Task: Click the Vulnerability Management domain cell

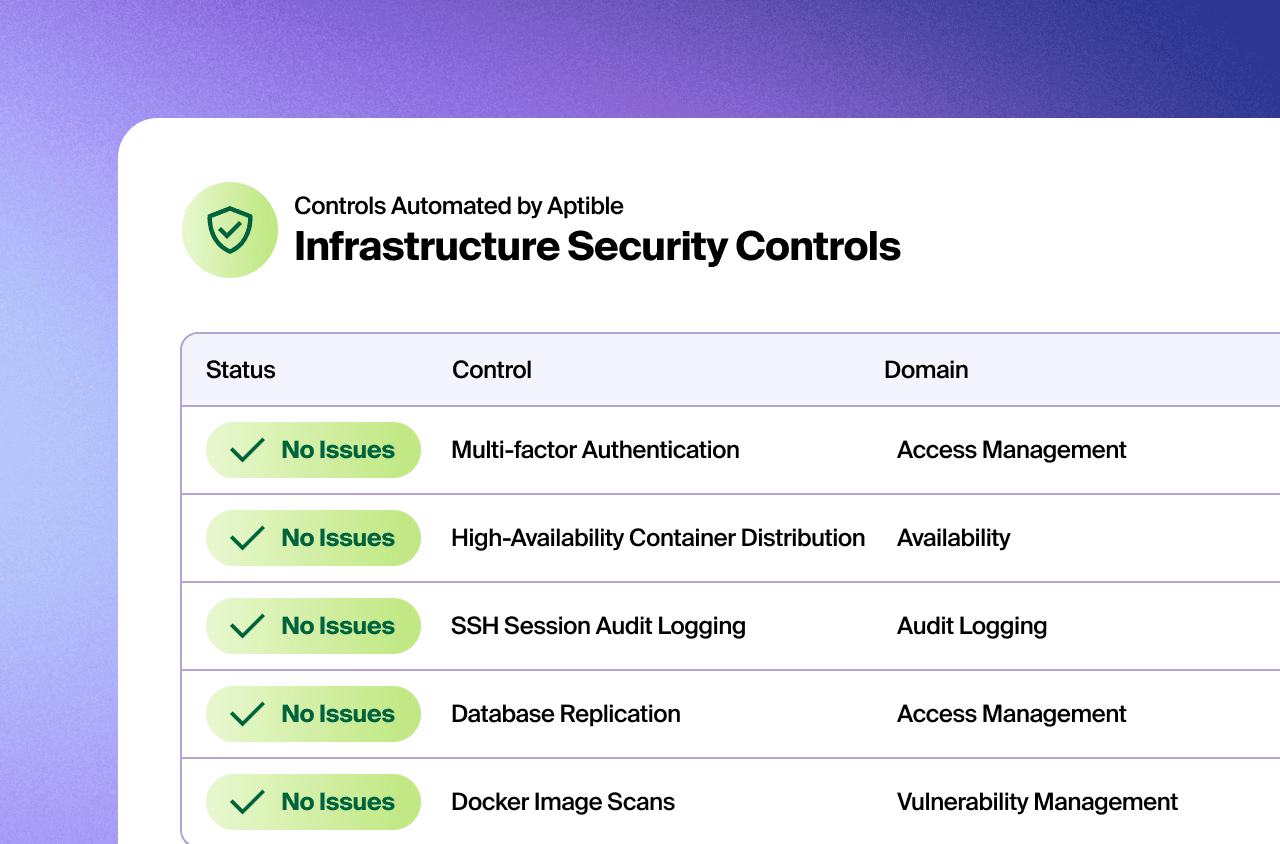Action: [x=1037, y=802]
